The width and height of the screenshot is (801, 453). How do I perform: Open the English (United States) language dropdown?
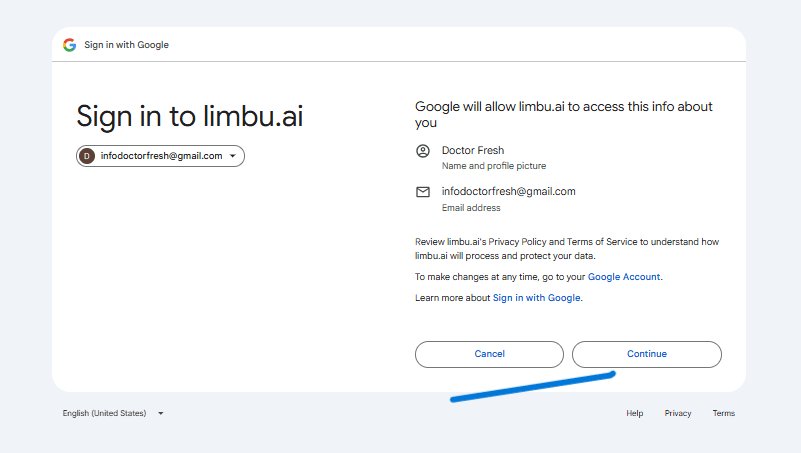pos(113,413)
